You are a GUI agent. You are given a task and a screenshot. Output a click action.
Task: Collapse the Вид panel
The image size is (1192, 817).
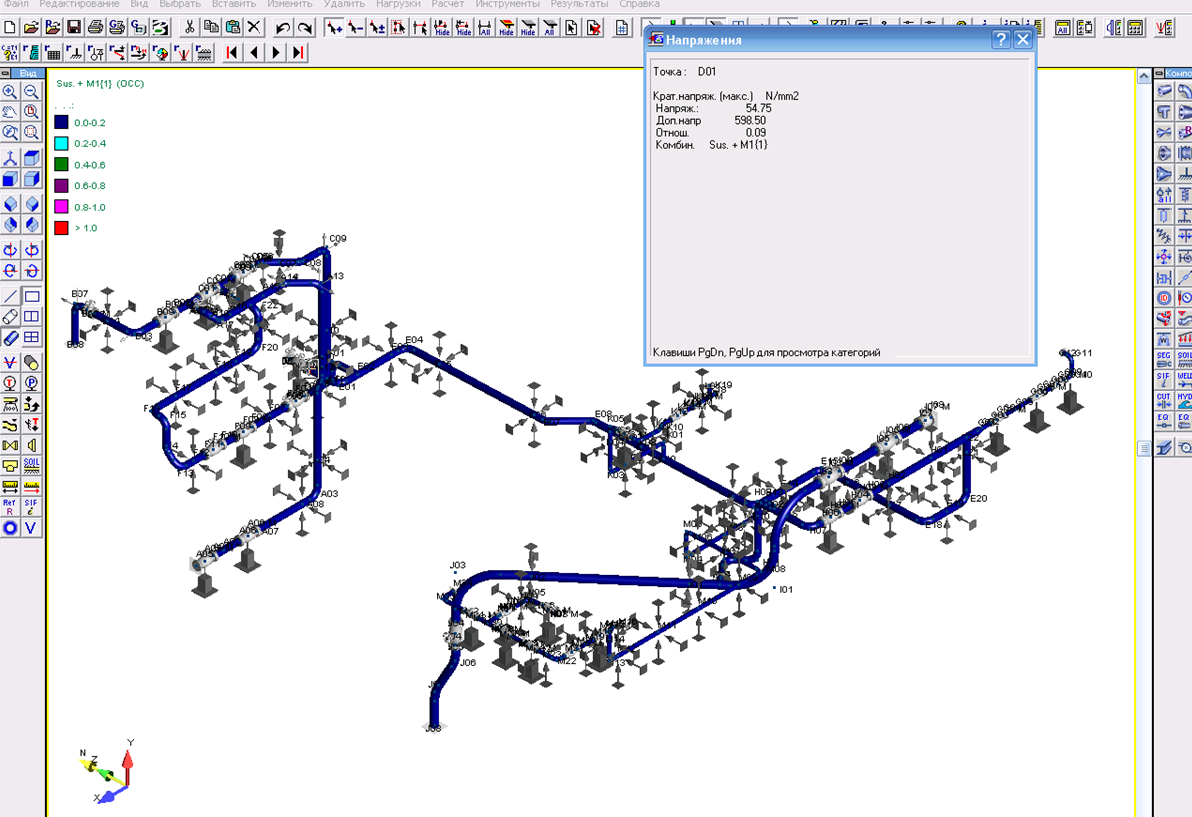[x=5, y=73]
